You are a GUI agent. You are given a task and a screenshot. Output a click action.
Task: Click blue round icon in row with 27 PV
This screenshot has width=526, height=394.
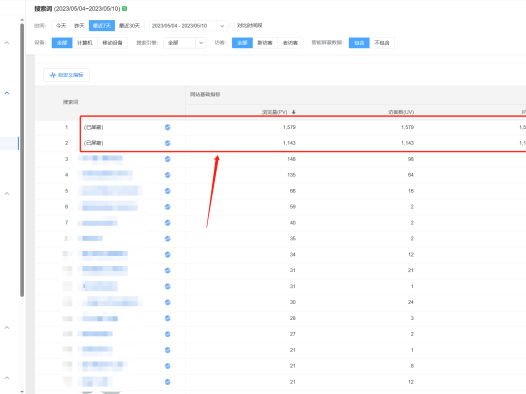tap(167, 334)
